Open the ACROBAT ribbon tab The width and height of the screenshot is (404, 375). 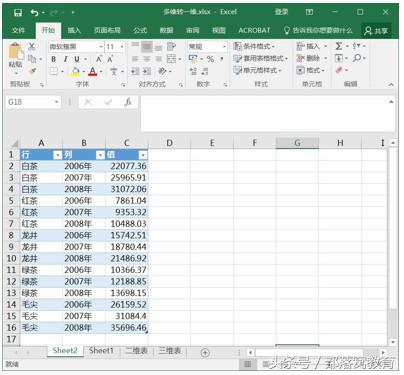coord(254,30)
